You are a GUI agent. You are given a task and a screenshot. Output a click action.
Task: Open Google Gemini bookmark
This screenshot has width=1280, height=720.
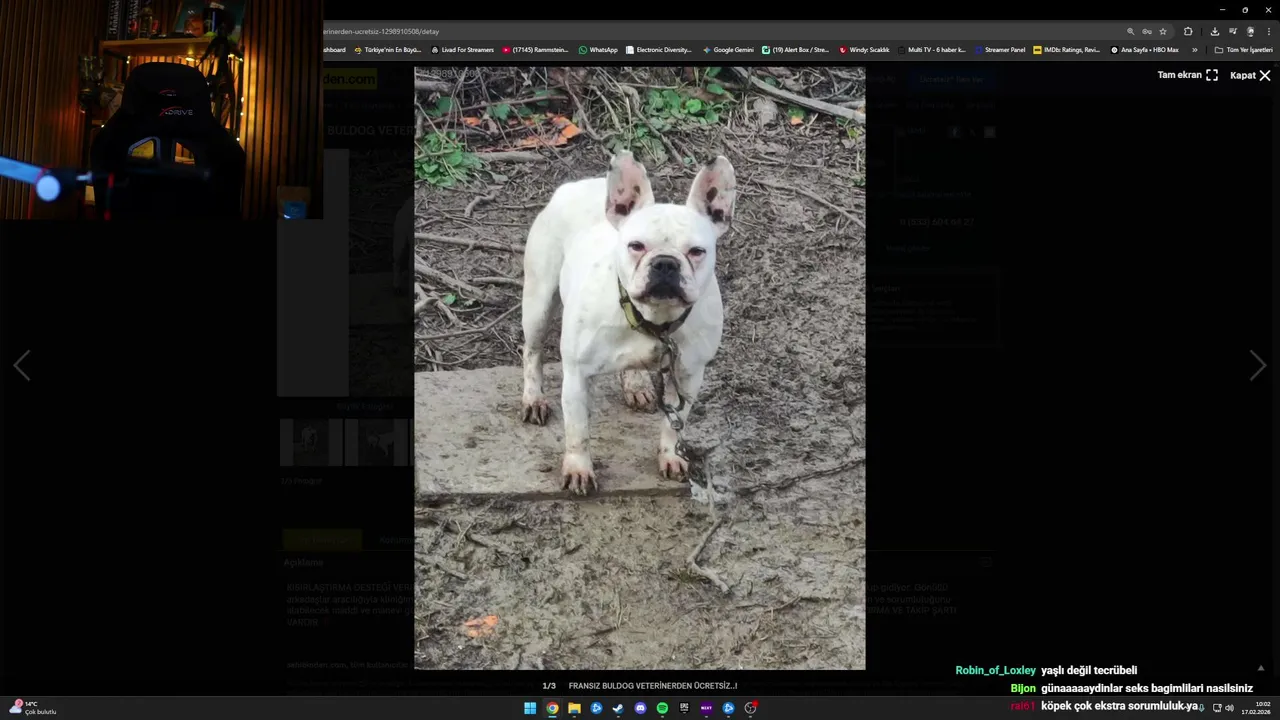tap(728, 50)
